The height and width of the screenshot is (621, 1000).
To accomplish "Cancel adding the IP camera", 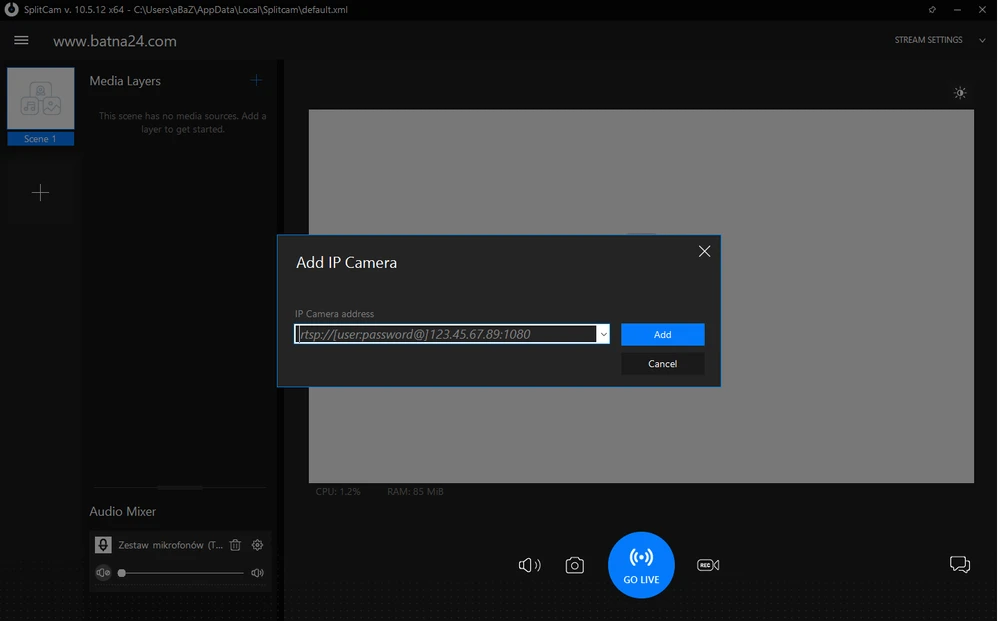I will point(662,363).
